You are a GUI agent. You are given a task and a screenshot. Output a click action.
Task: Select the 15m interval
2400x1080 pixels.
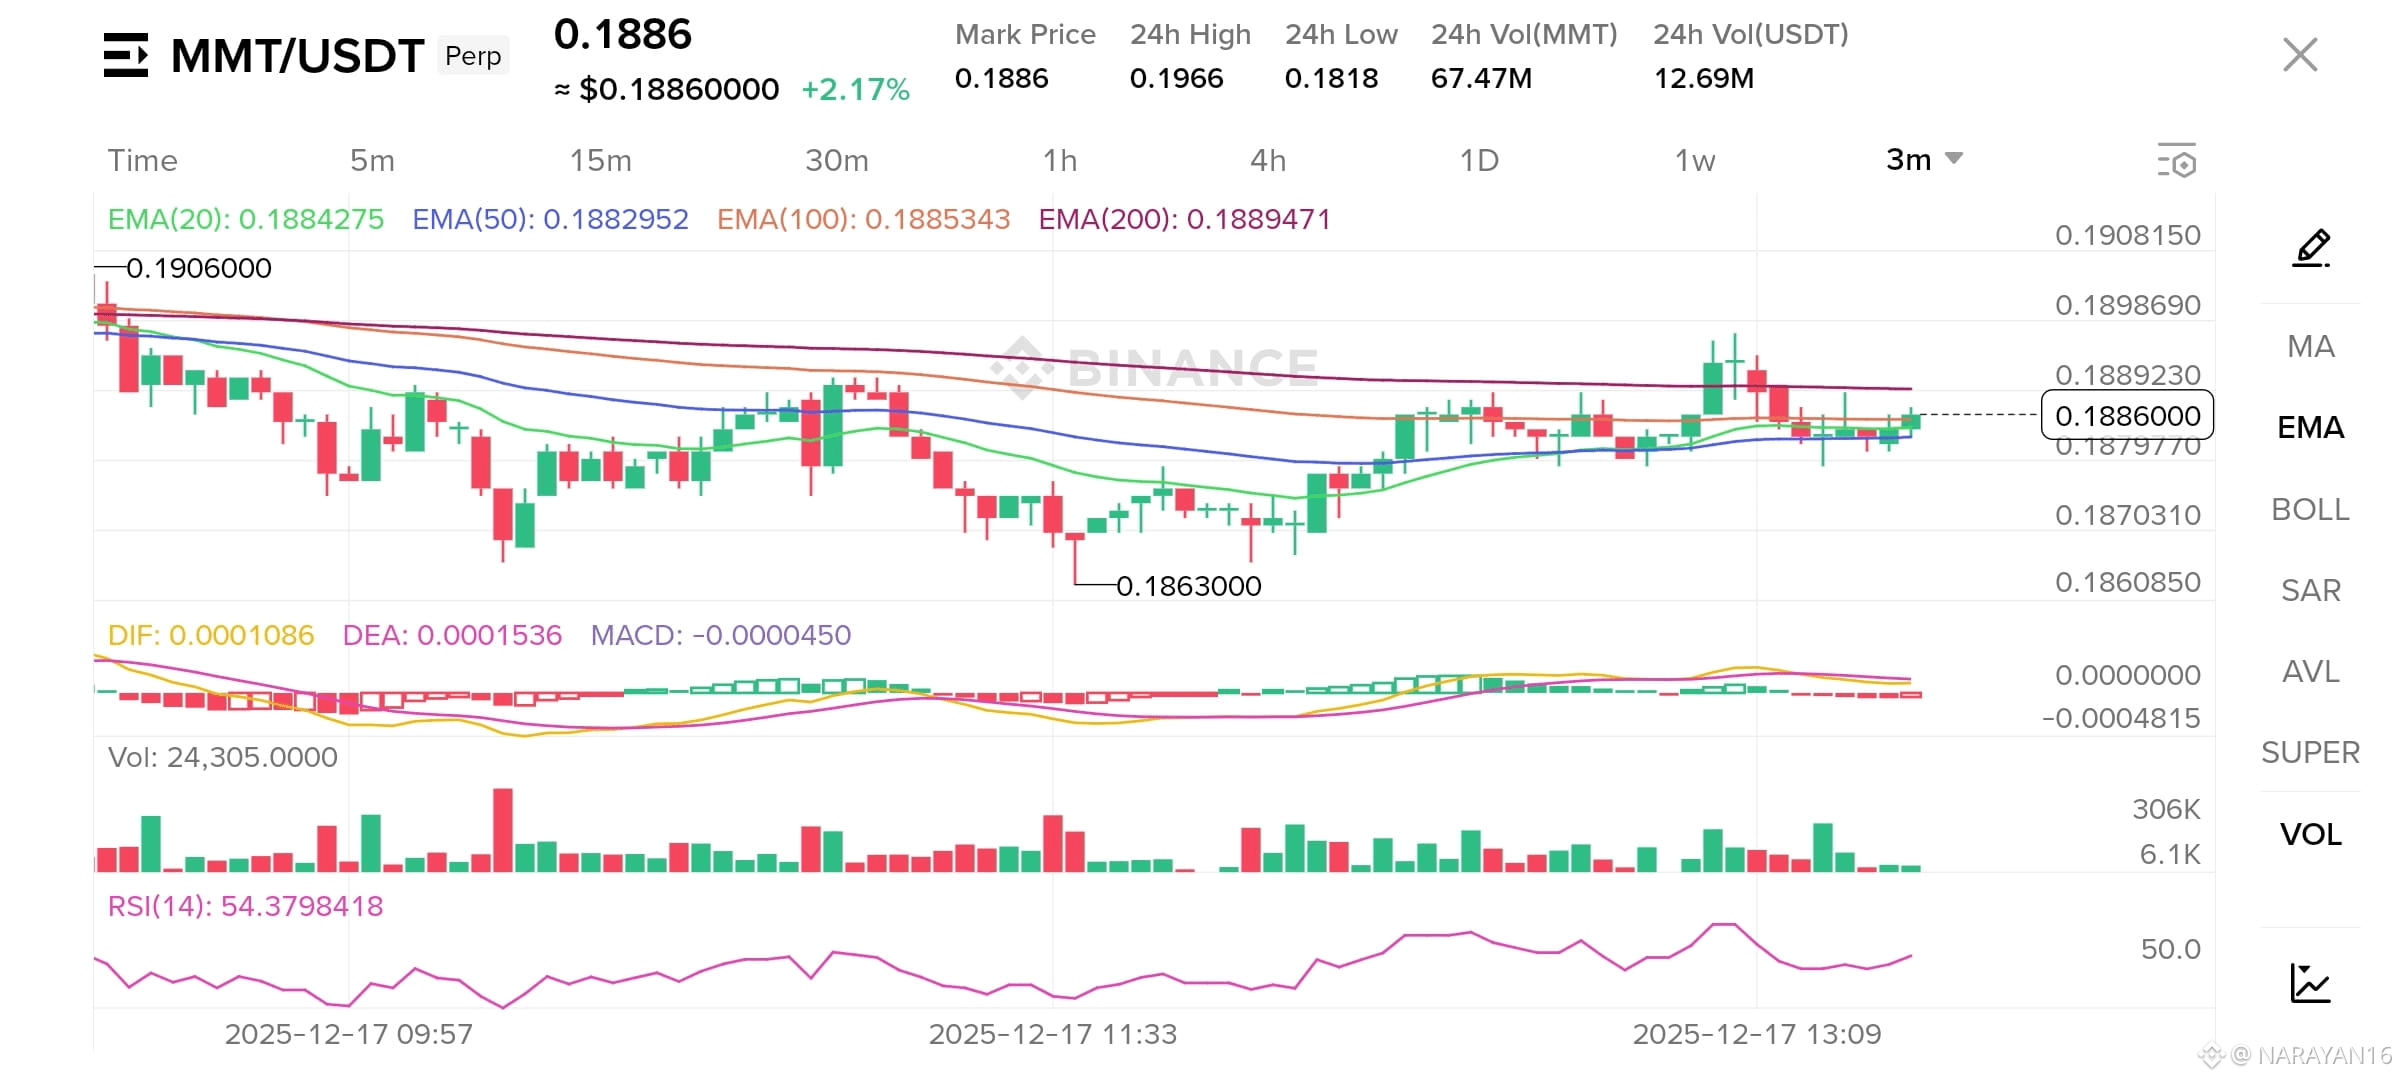pyautogui.click(x=600, y=160)
